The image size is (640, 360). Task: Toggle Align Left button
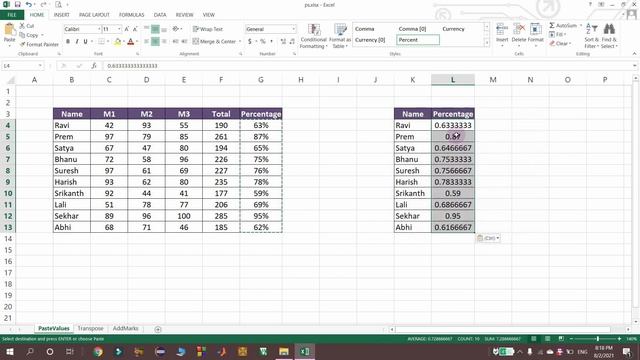pos(147,41)
